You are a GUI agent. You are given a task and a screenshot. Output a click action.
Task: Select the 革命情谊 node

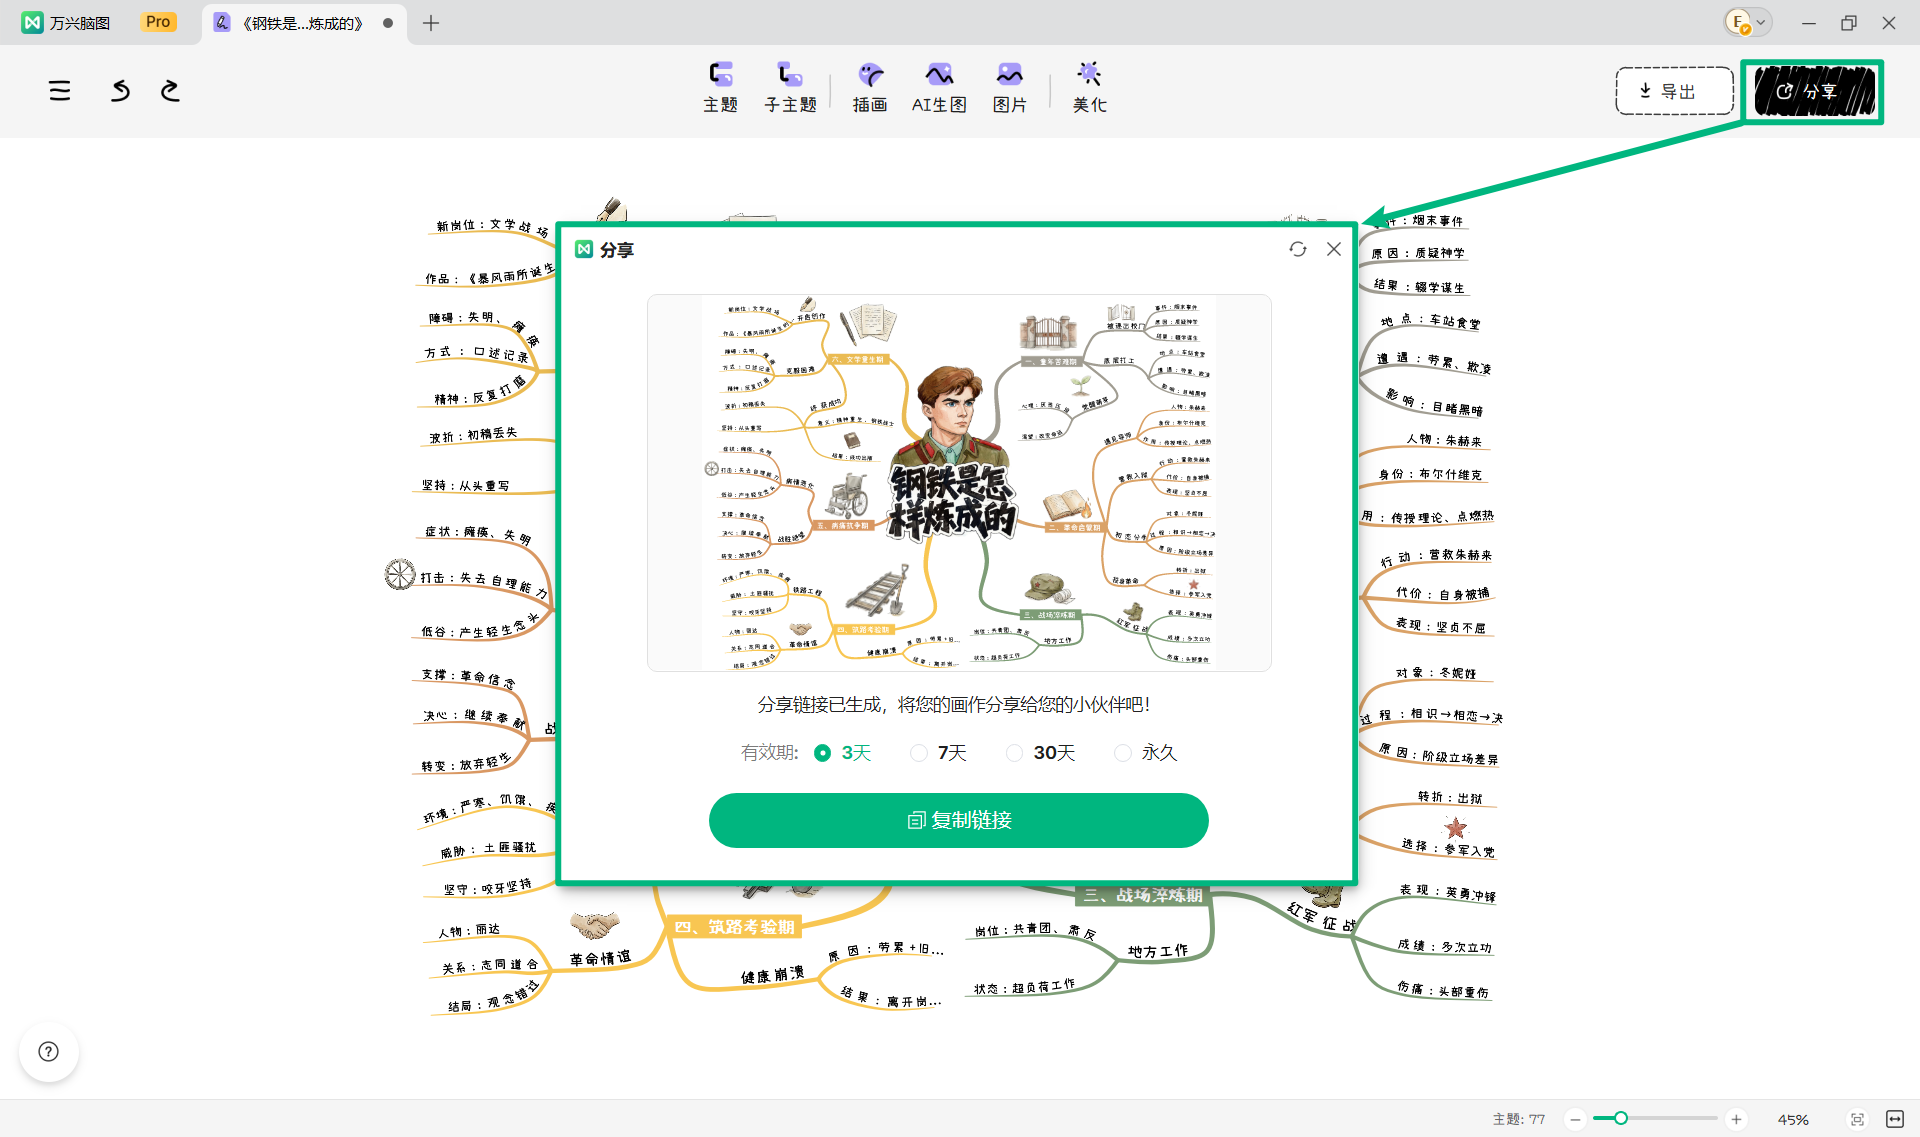600,958
